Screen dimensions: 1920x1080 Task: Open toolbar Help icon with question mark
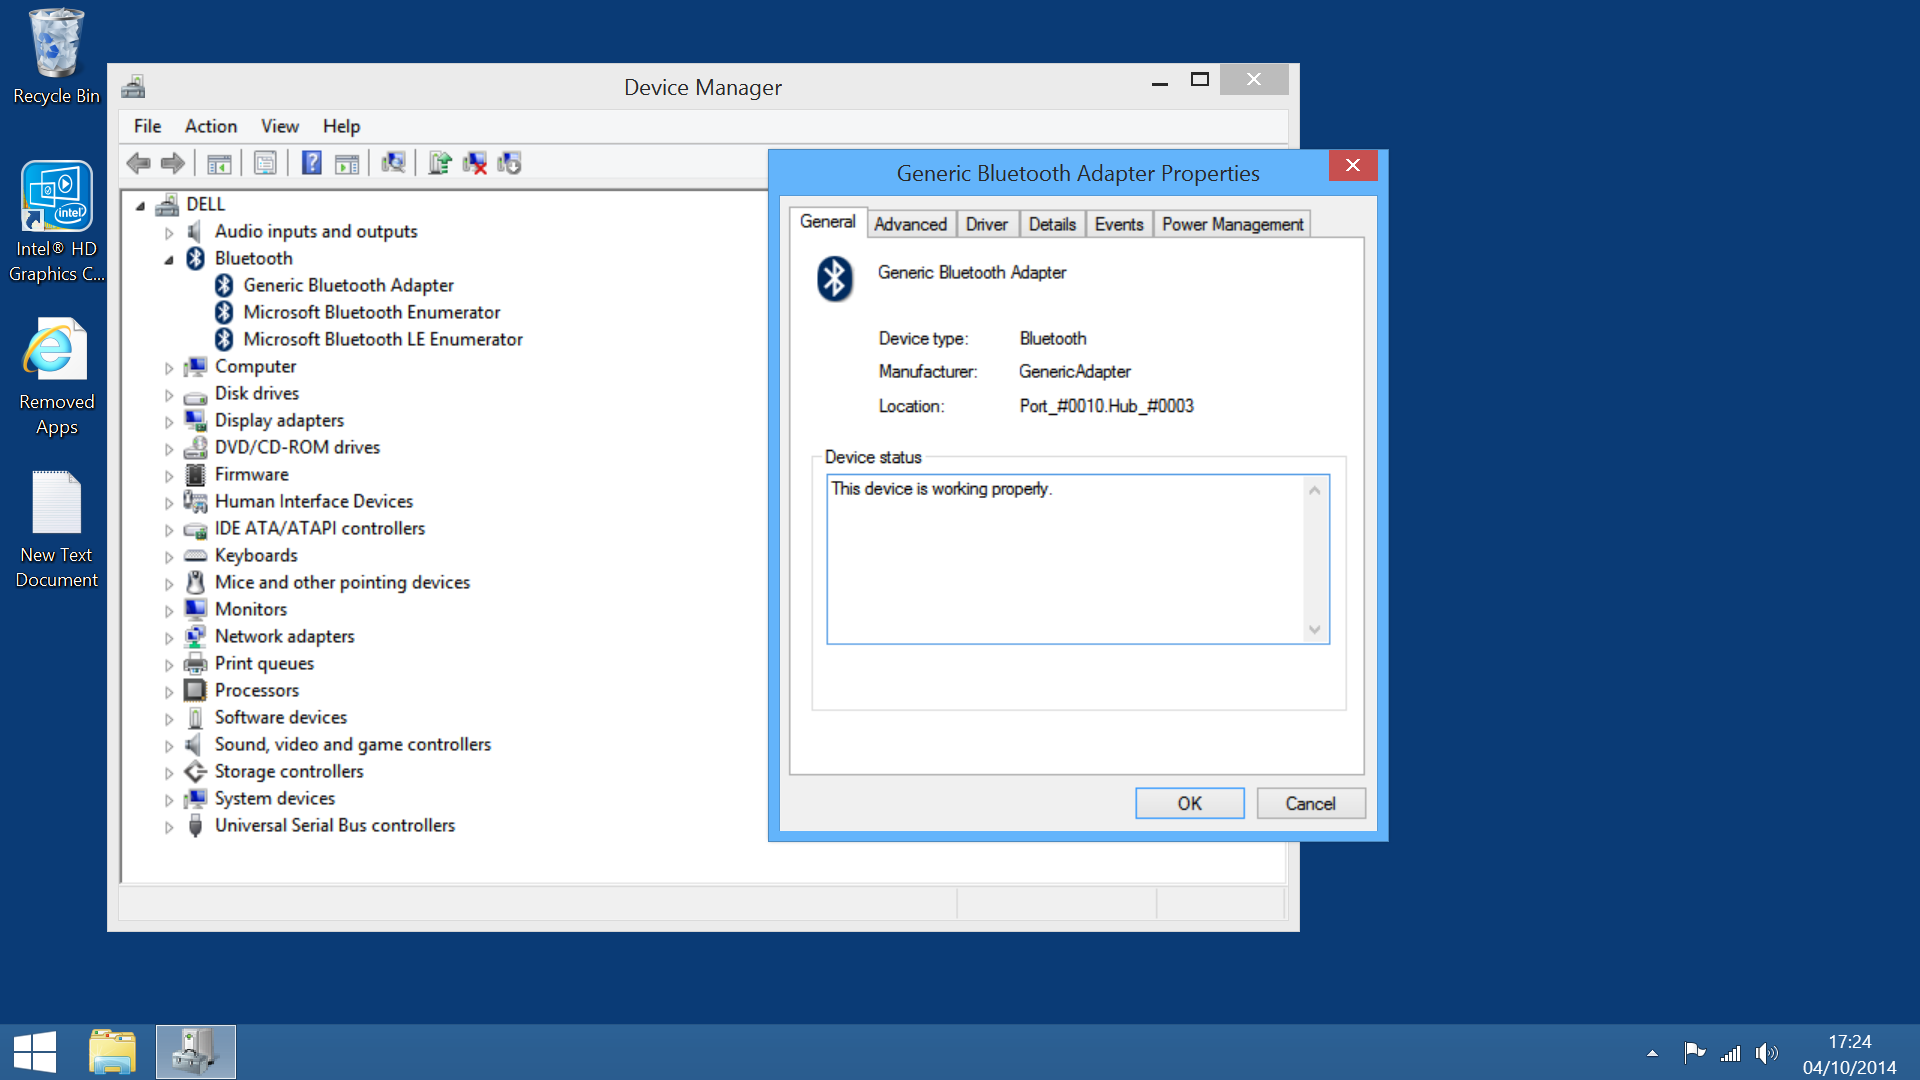(312, 163)
